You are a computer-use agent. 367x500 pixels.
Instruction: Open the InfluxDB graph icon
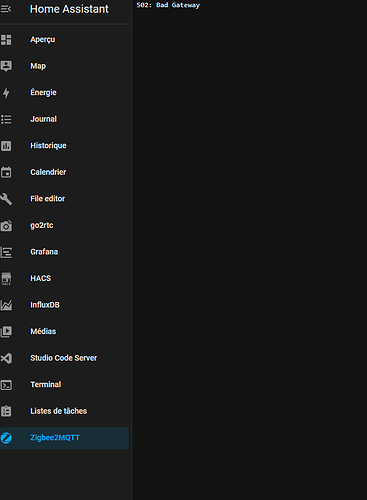coord(6,305)
